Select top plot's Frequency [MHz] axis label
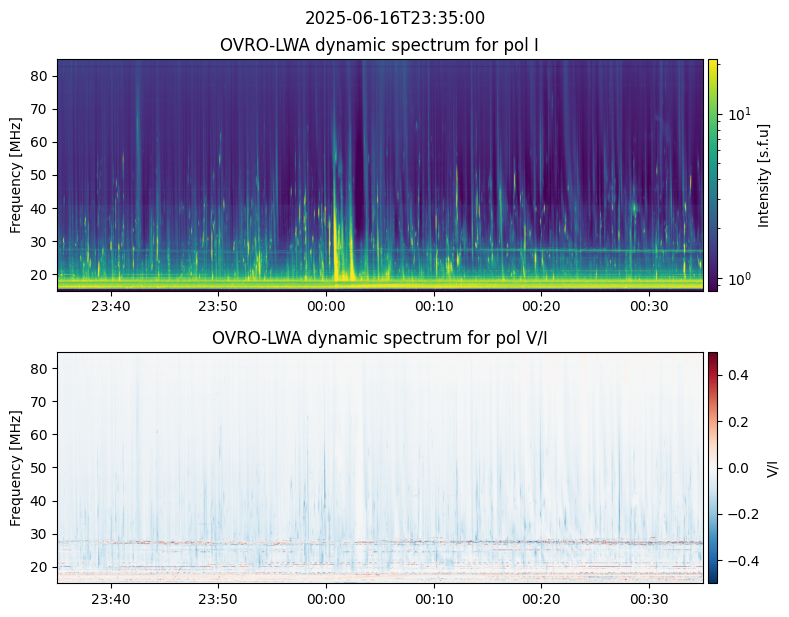 coord(16,175)
